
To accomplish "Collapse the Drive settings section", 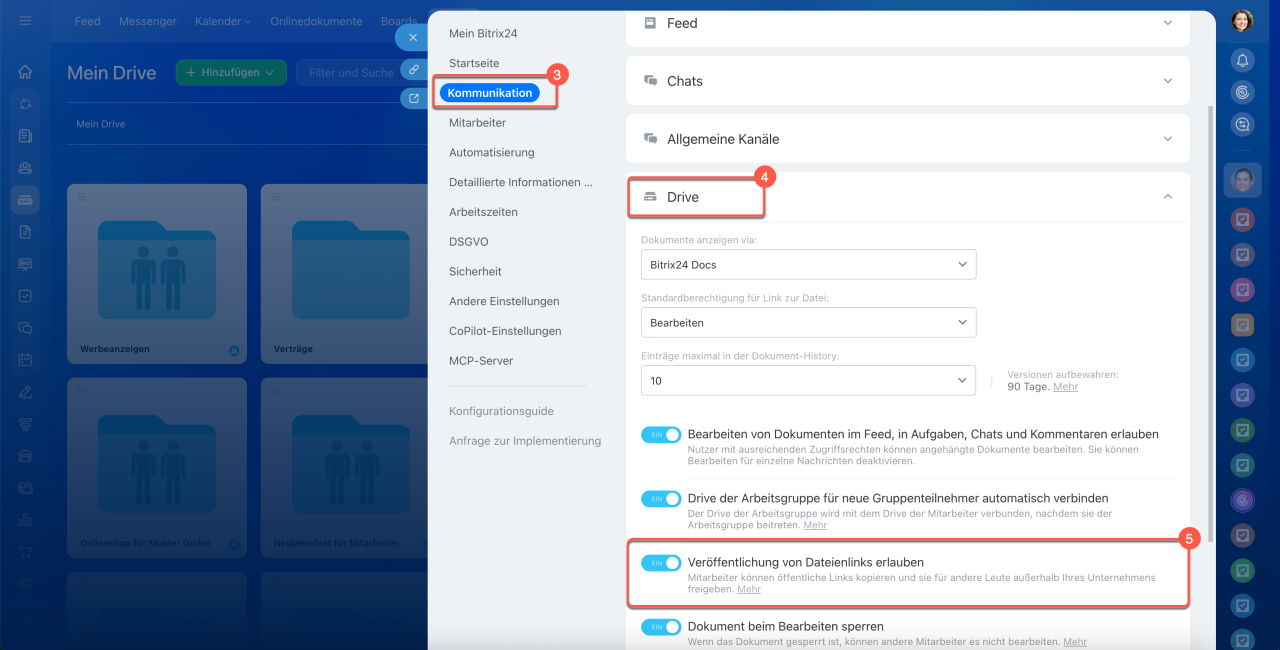I will pyautogui.click(x=1167, y=197).
